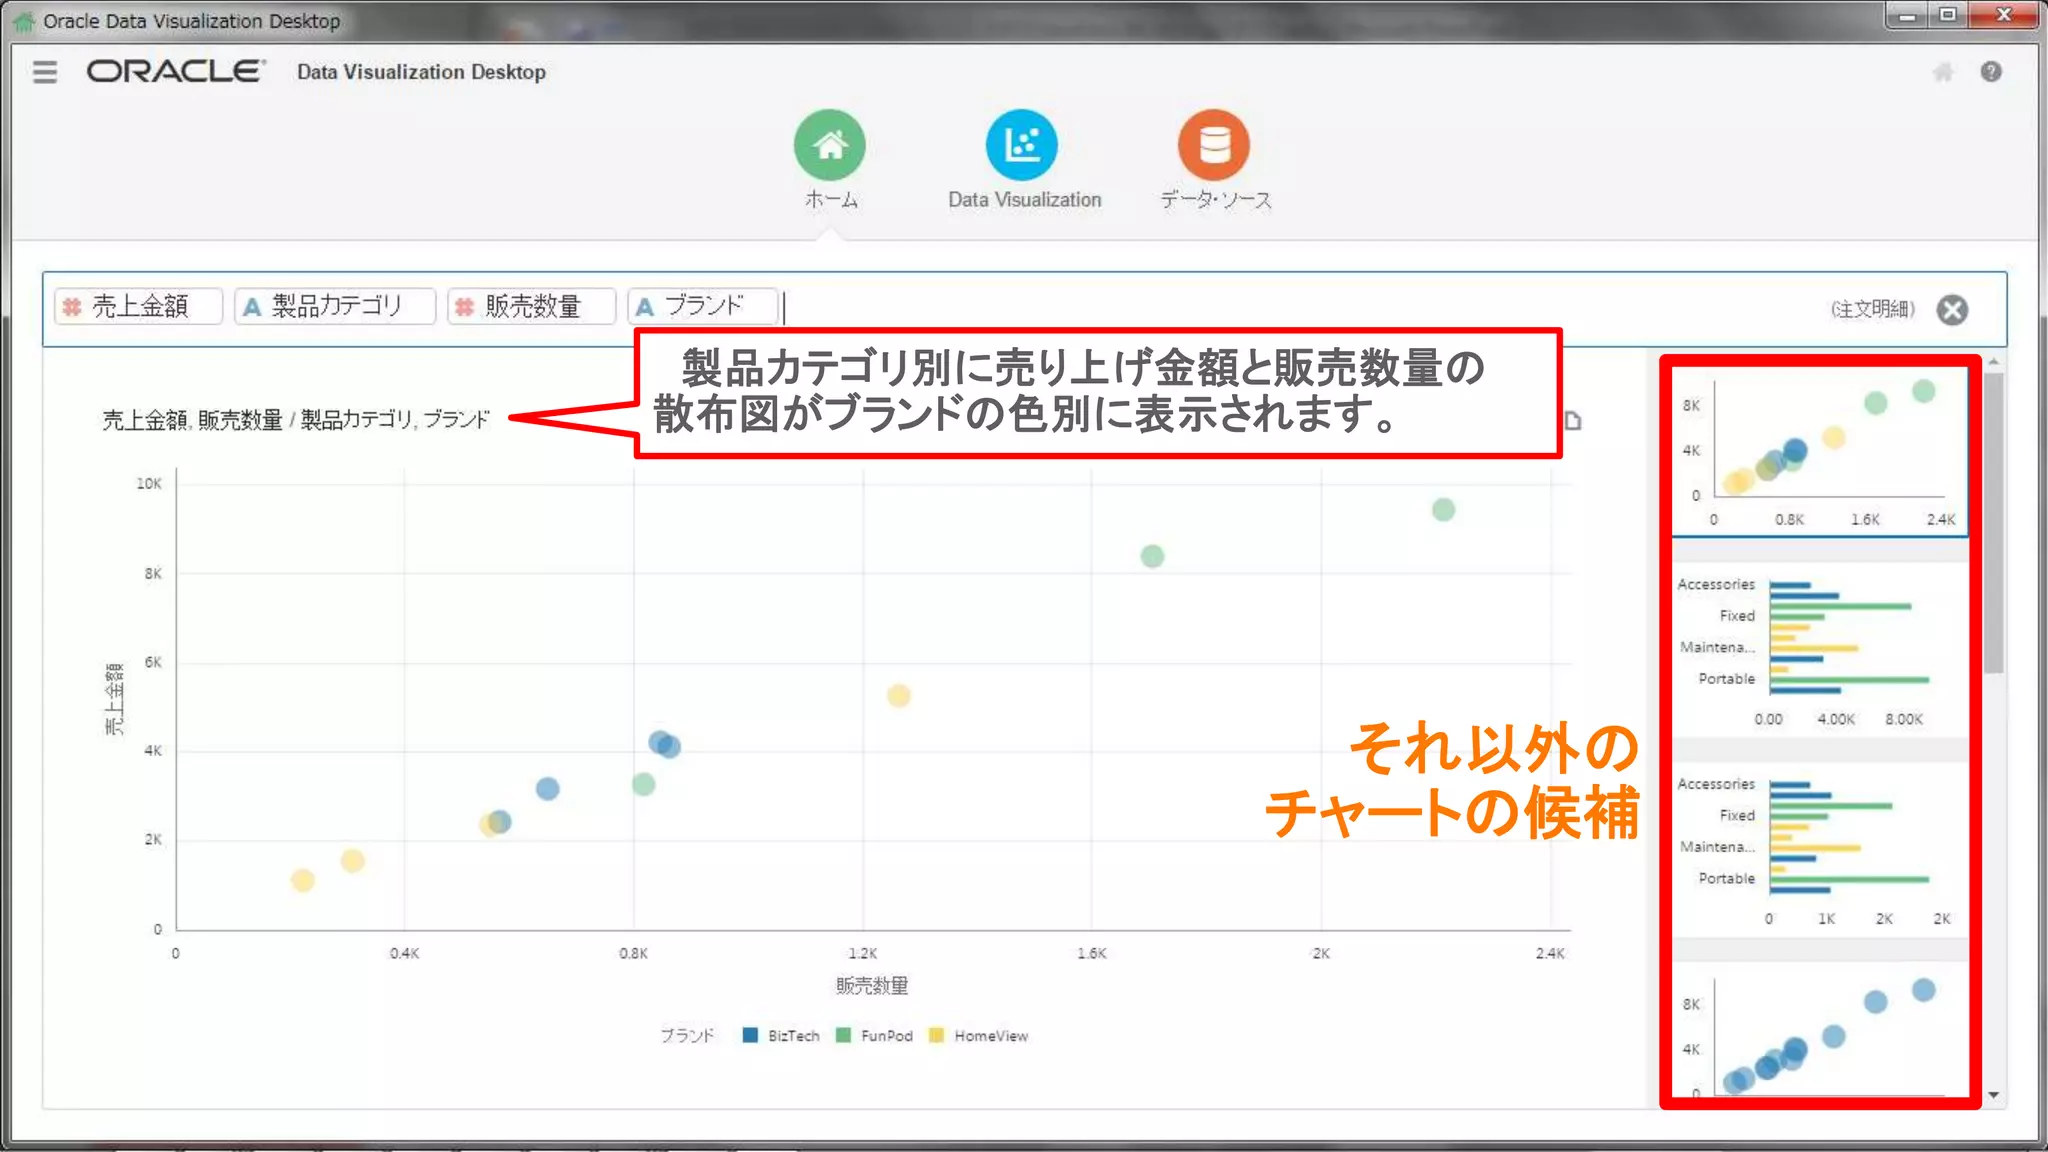Select the ブランド search token
The height and width of the screenshot is (1152, 2048).
click(702, 306)
